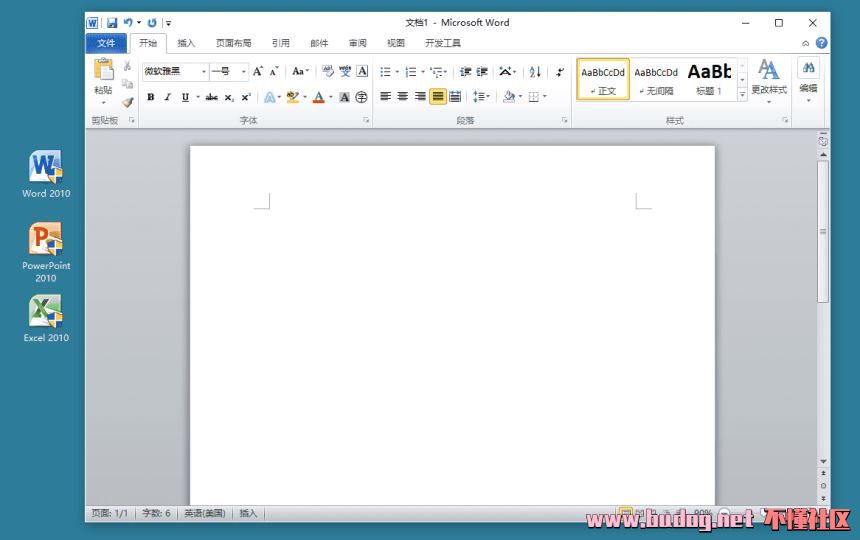Open the font dialog launcher in 字体 group

pyautogui.click(x=366, y=120)
